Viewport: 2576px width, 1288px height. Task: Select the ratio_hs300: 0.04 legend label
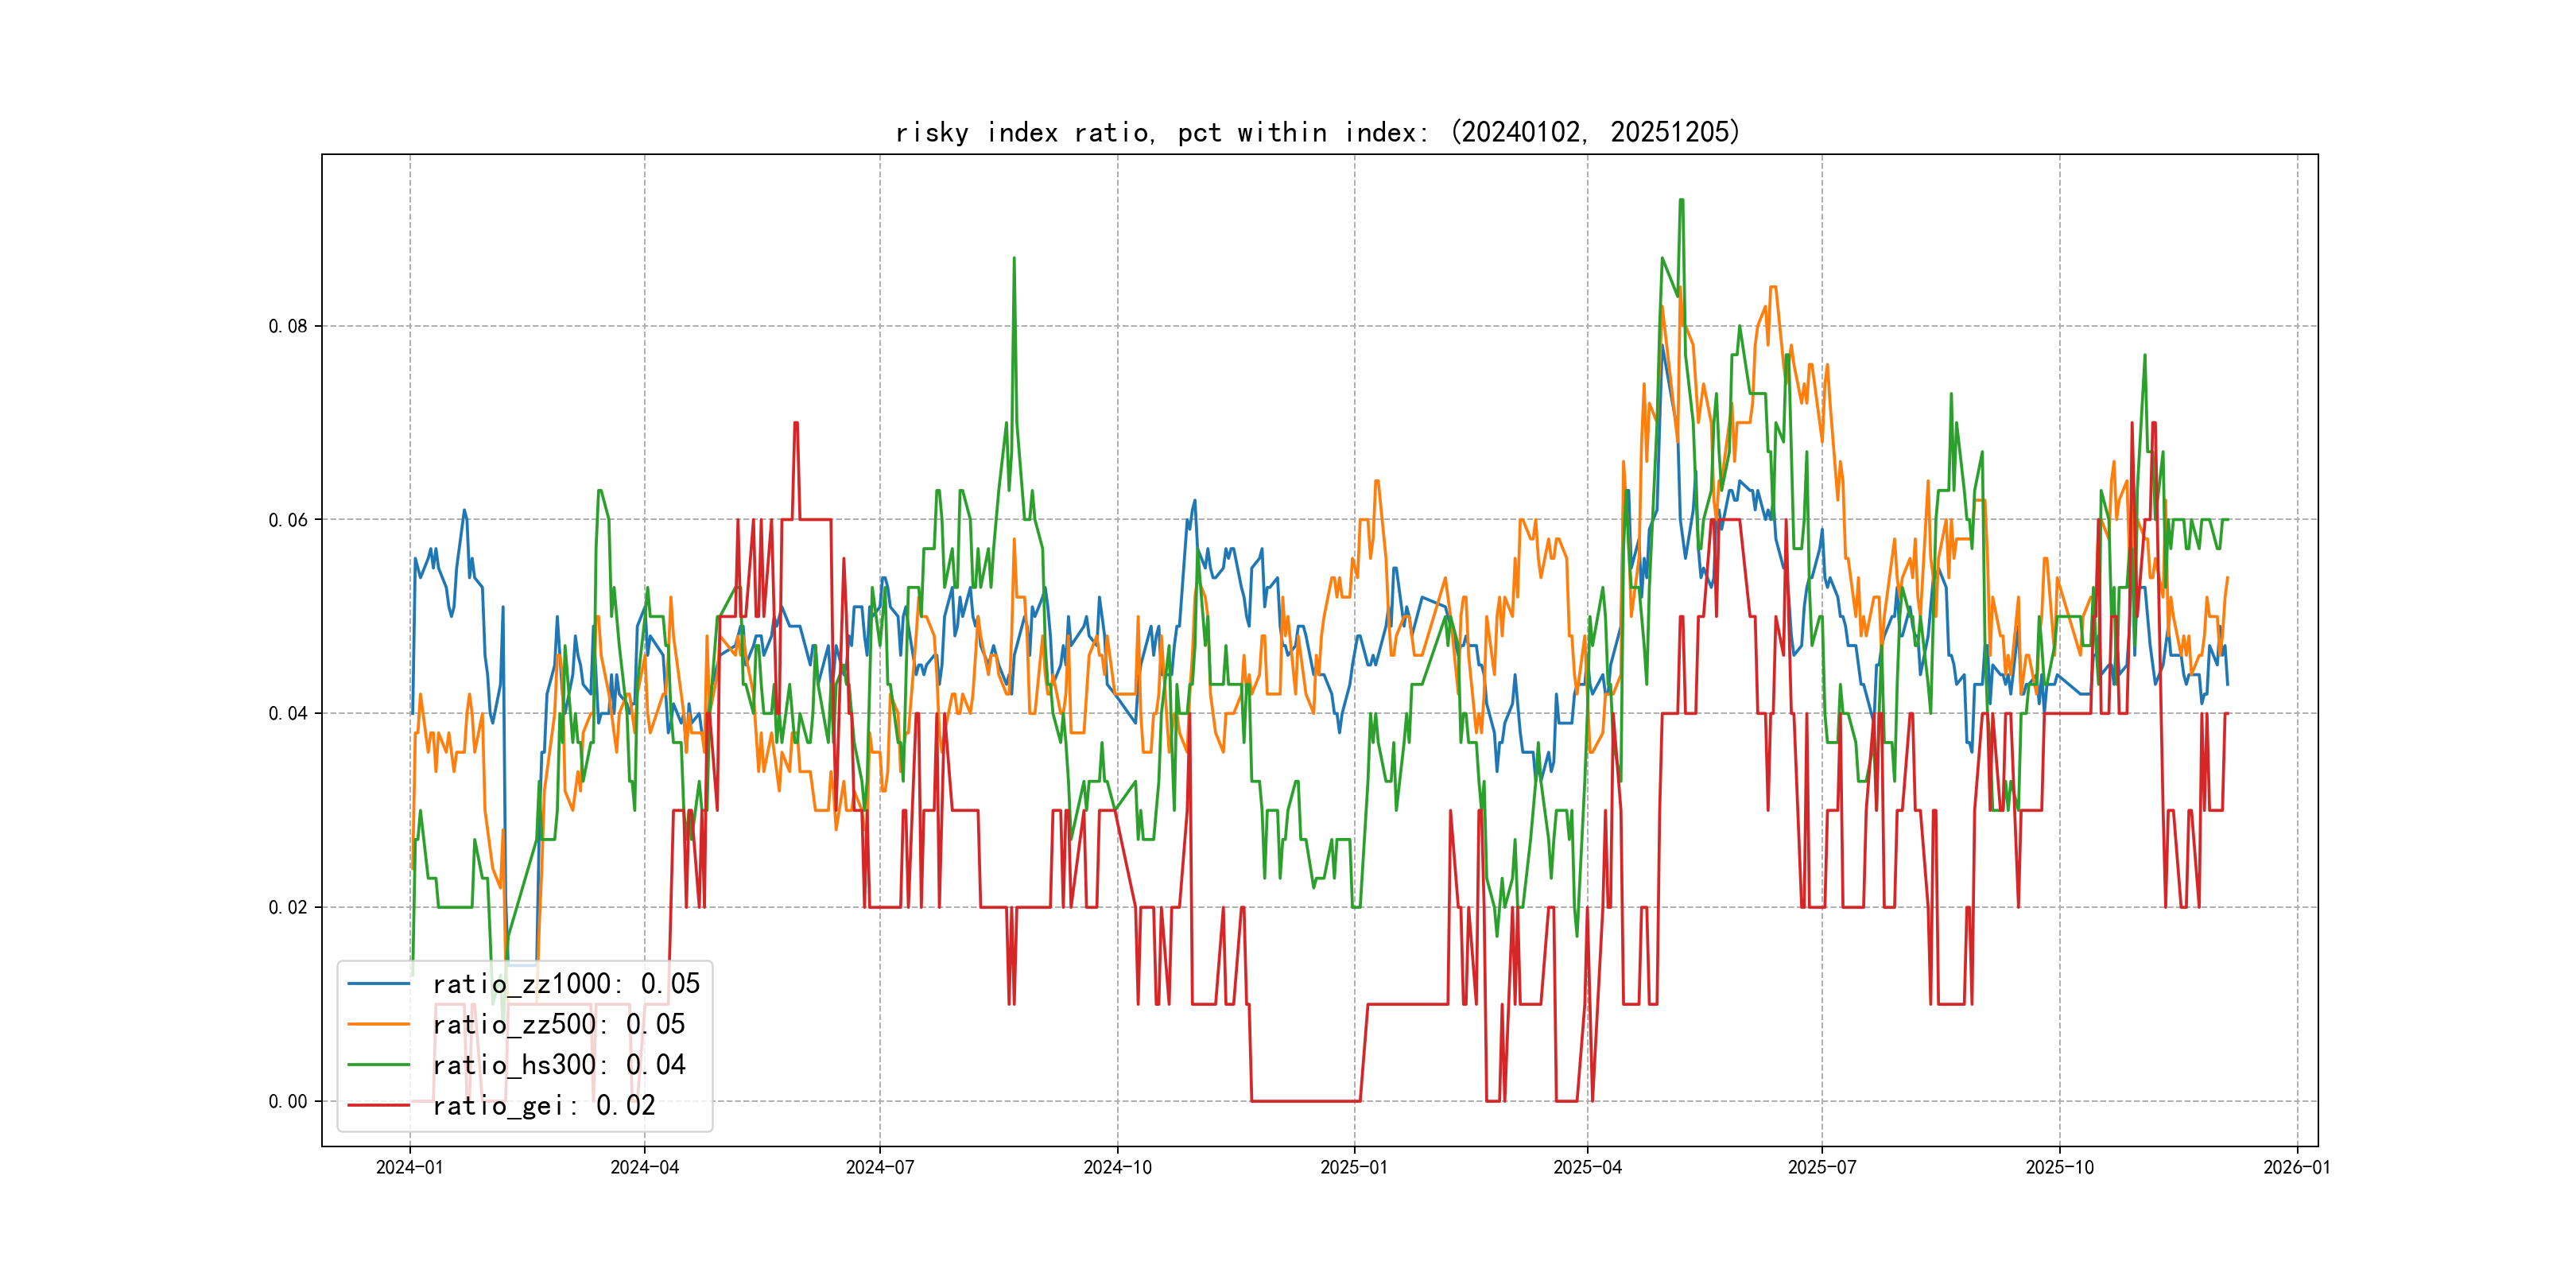(558, 1065)
